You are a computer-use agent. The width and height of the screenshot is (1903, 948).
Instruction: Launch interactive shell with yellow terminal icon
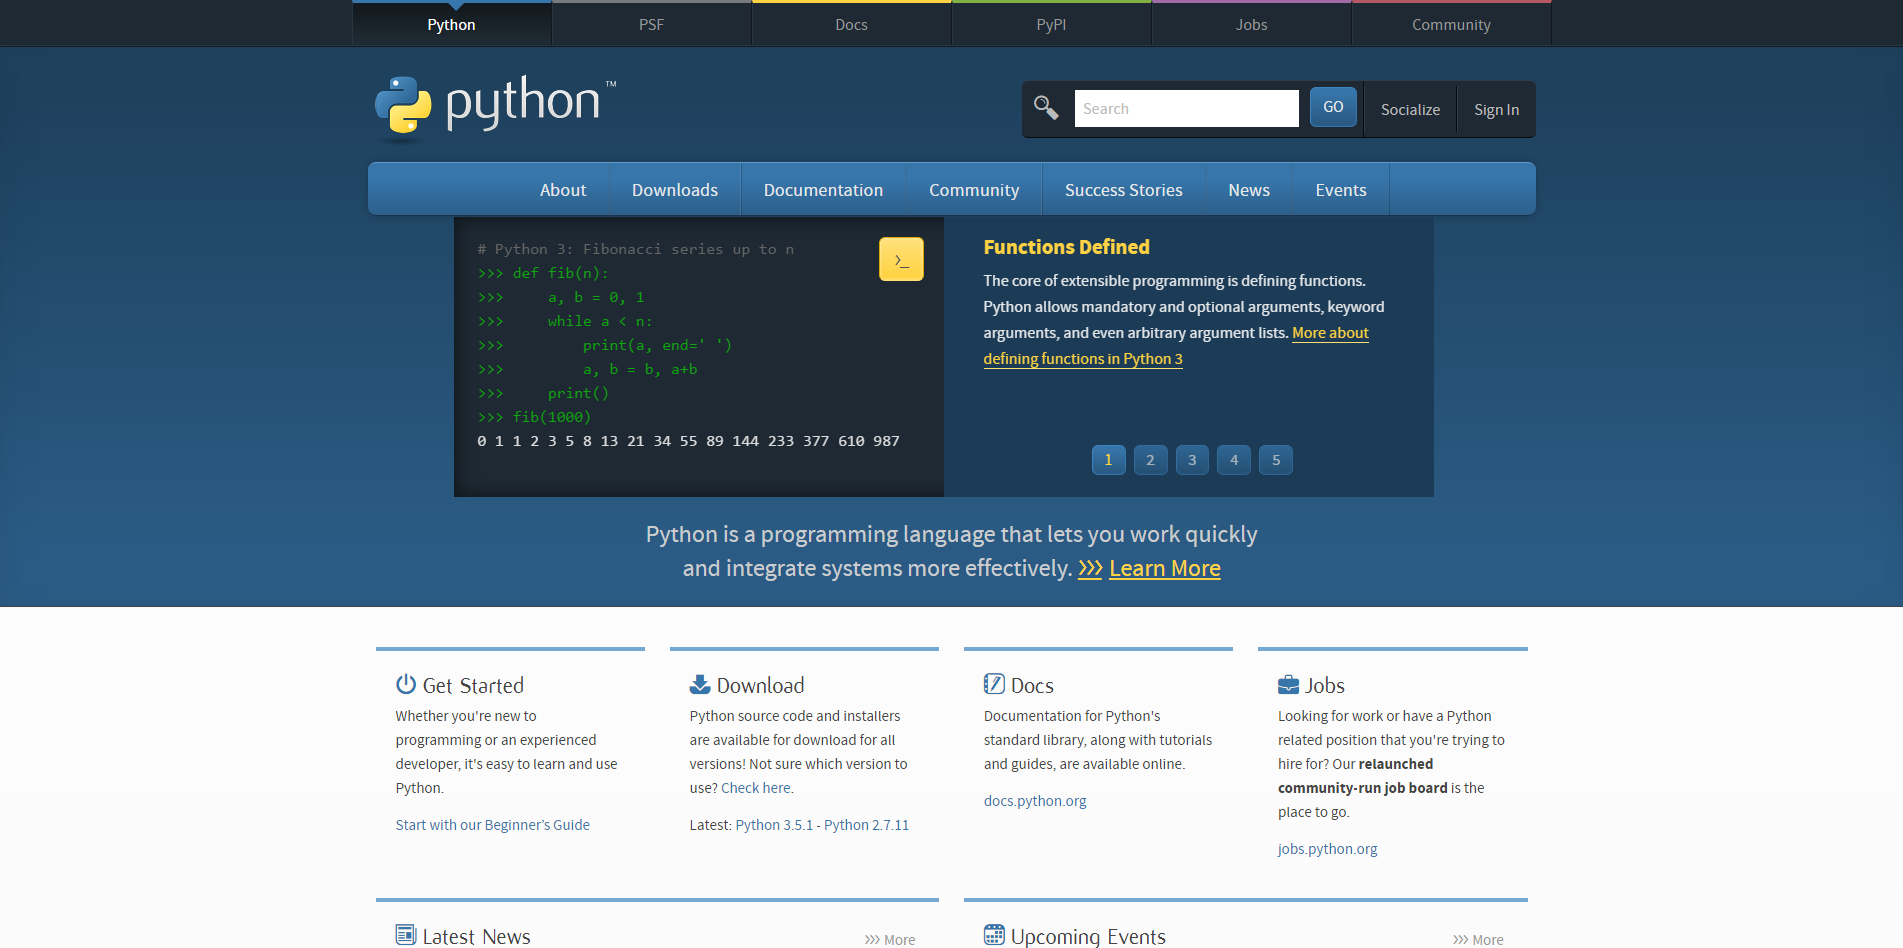point(901,260)
